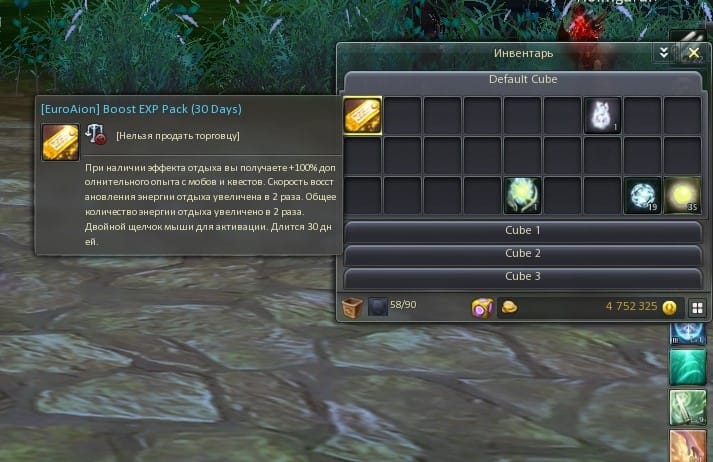Close the Инвентарь window
This screenshot has width=713, height=462.
point(694,53)
